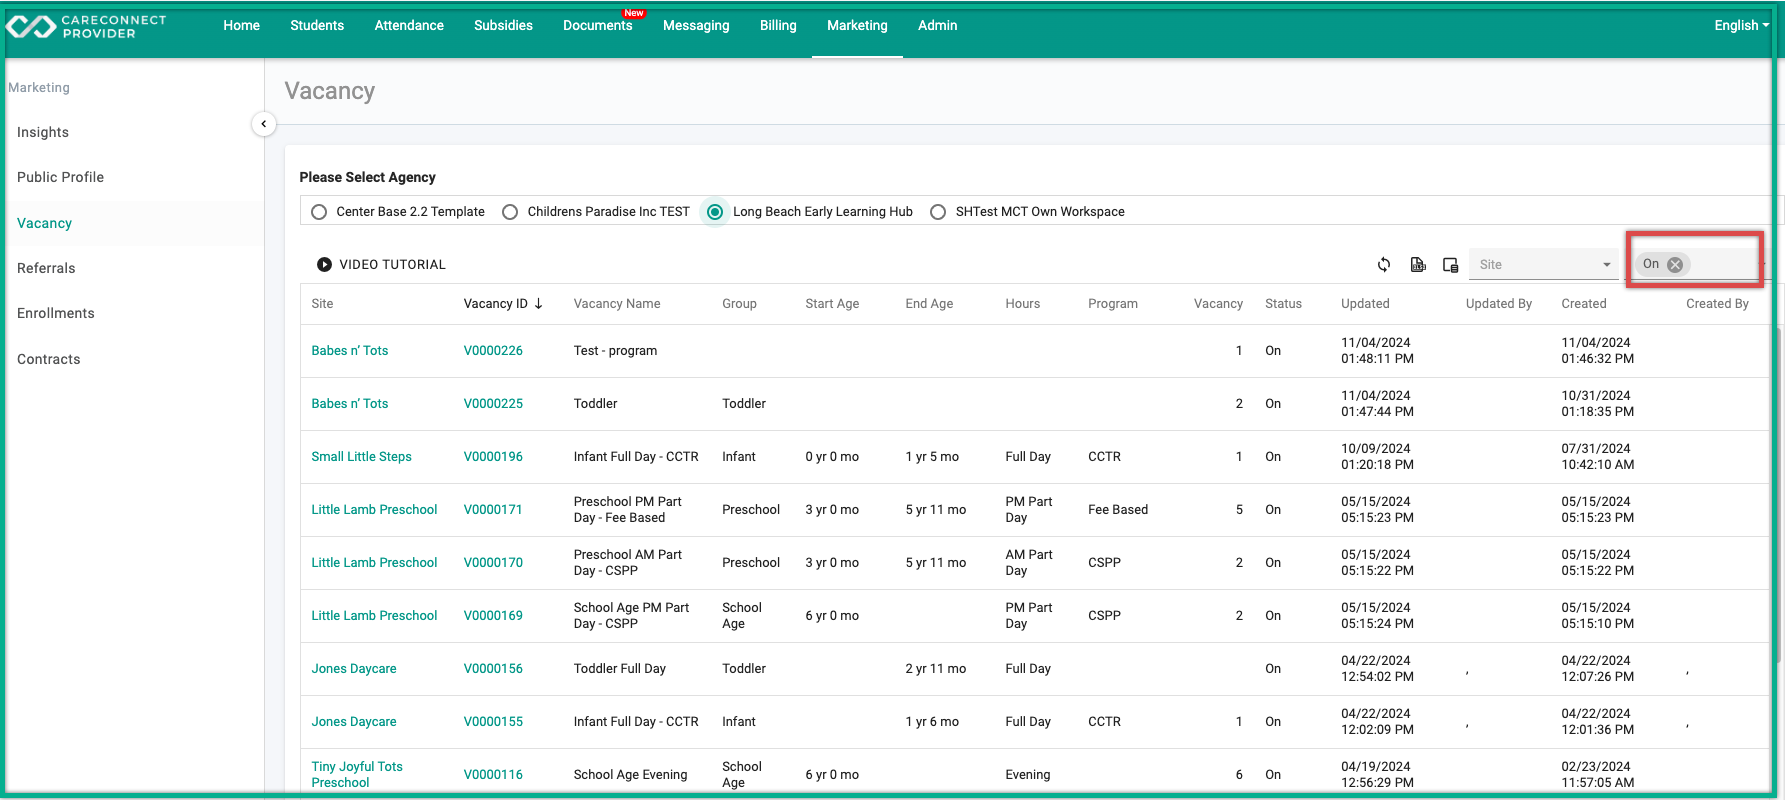The width and height of the screenshot is (1785, 800).
Task: Open the Marketing menu
Action: point(857,26)
